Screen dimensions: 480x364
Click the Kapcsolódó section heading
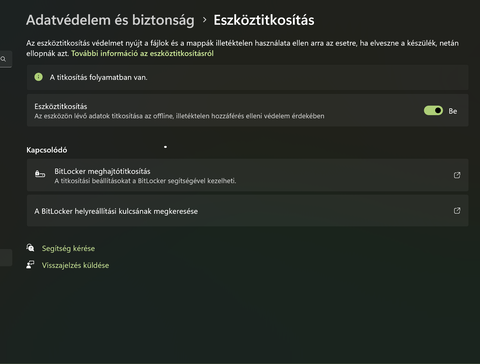point(47,150)
